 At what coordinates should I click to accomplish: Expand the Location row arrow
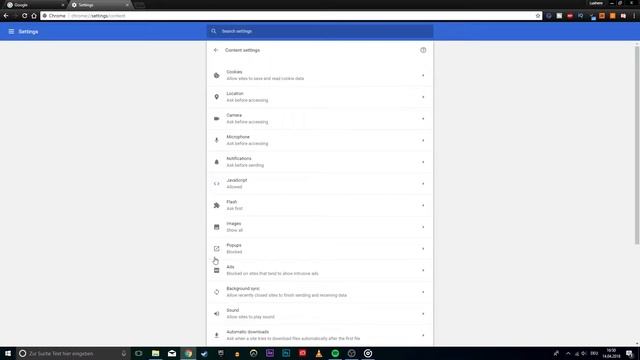423,97
